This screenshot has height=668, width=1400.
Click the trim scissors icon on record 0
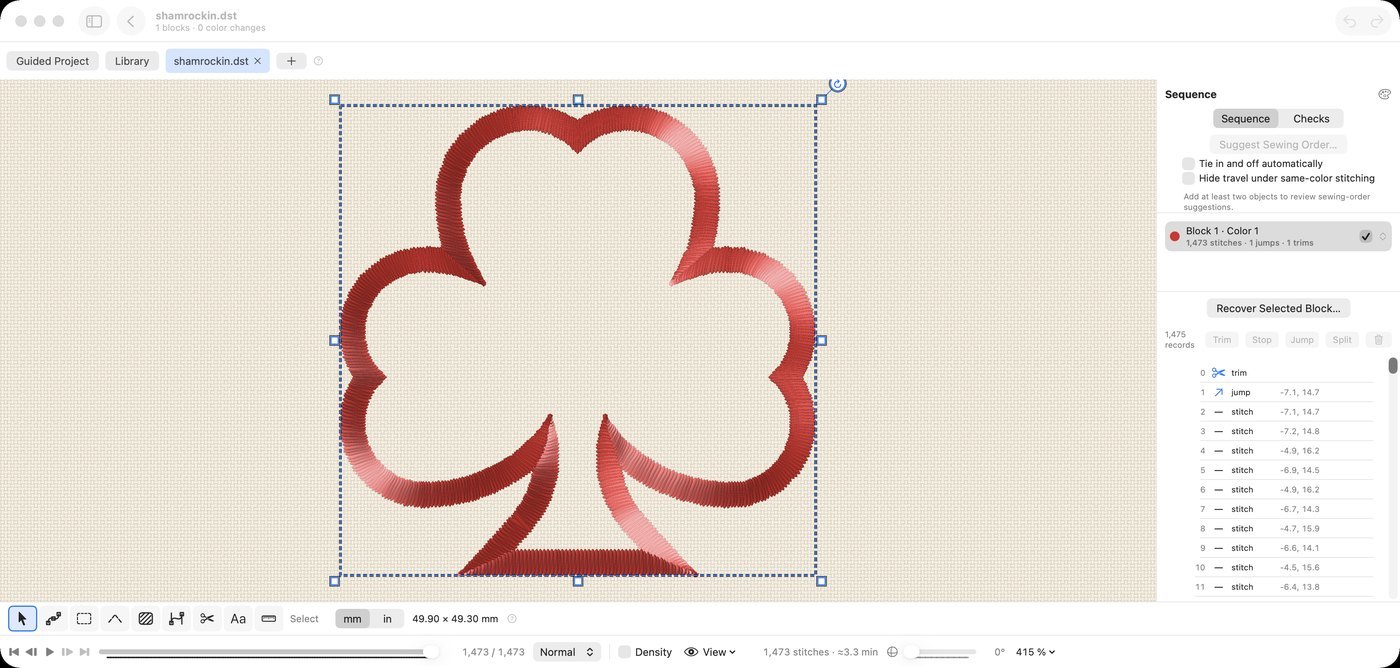[x=1218, y=373]
